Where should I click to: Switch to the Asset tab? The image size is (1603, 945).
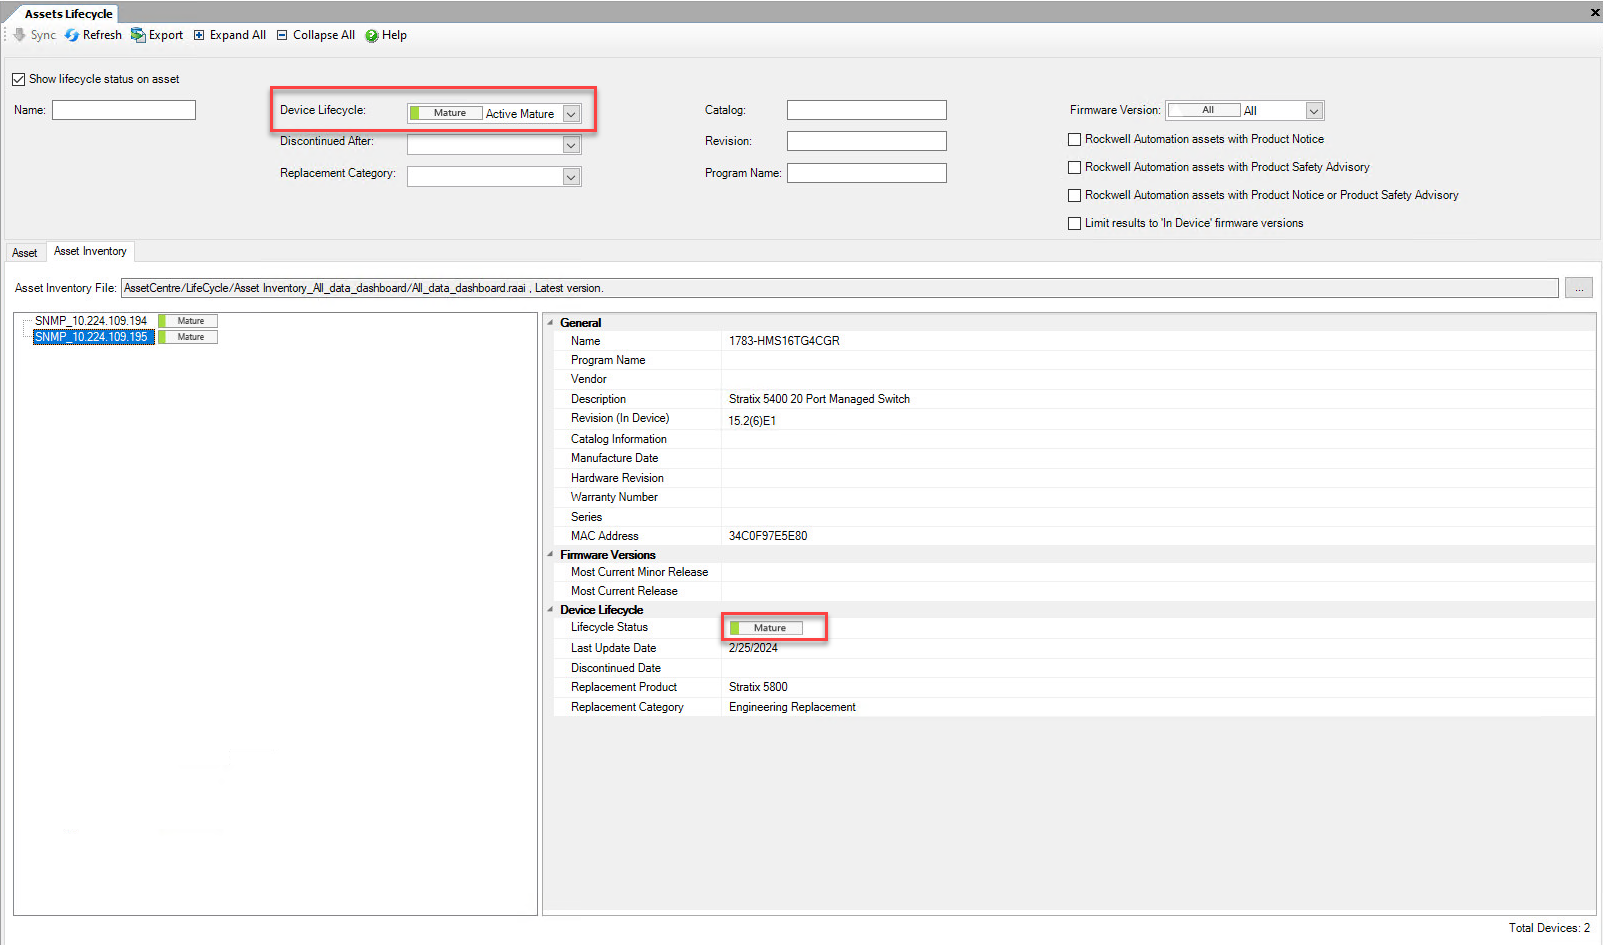pos(25,253)
